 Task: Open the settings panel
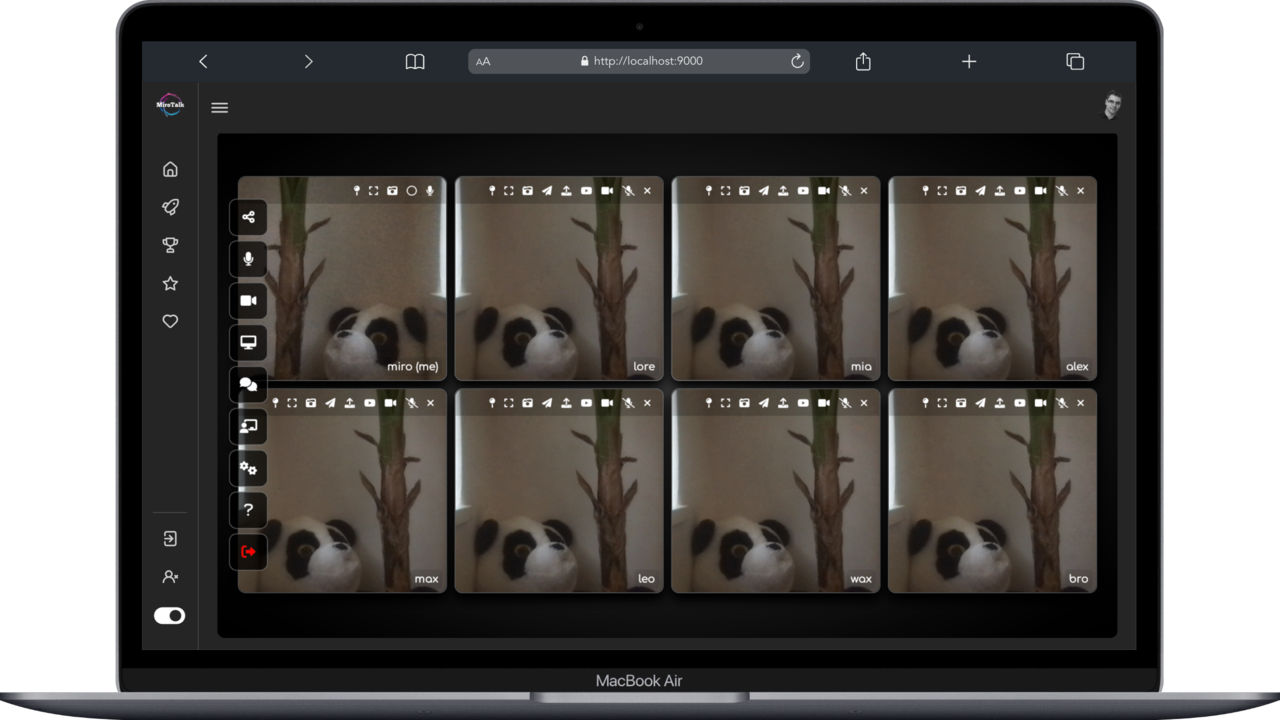[x=248, y=468]
